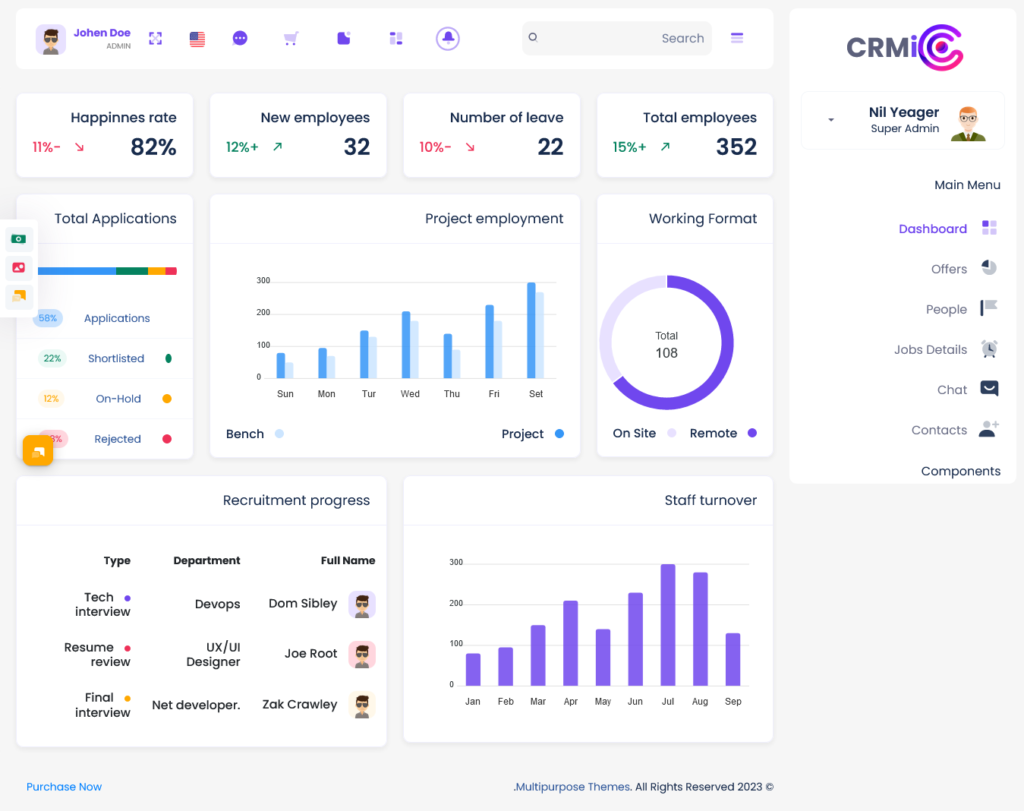Click the fullscreen toggle icon in header
The width and height of the screenshot is (1024, 811).
[155, 39]
